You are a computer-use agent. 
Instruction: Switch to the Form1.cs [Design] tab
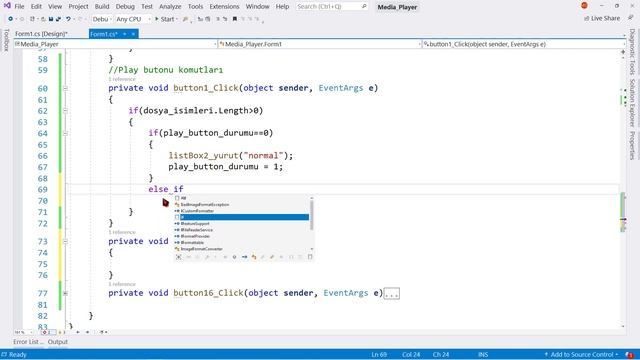pyautogui.click(x=41, y=34)
